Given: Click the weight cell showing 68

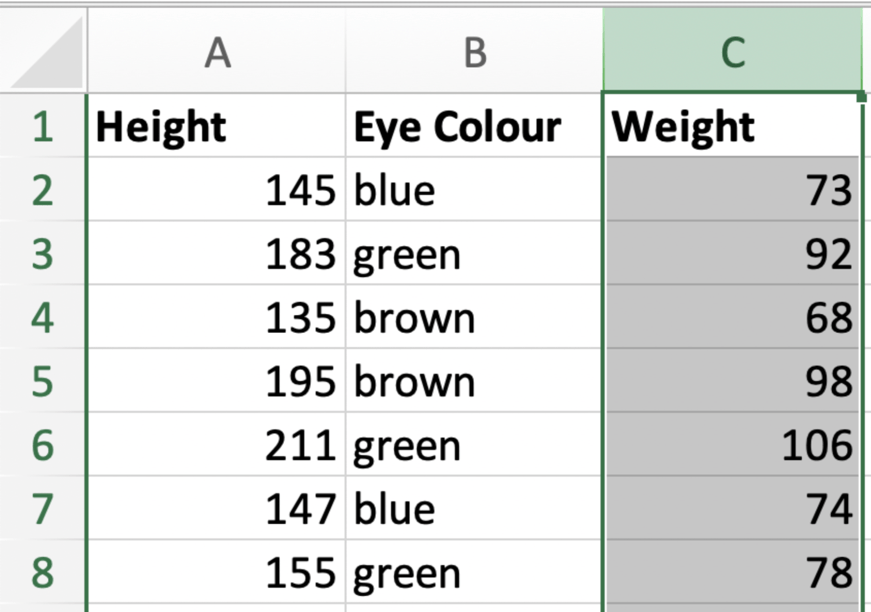Looking at the screenshot, I should click(x=733, y=317).
